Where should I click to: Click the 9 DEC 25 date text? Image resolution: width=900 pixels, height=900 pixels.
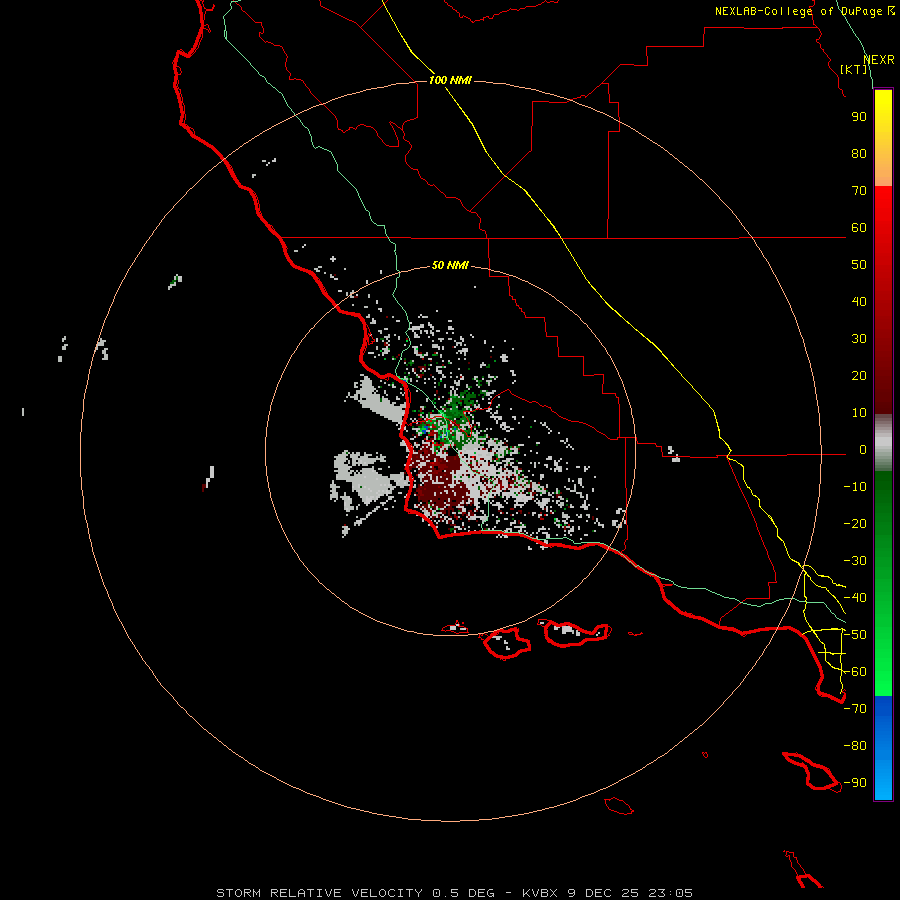(x=603, y=893)
